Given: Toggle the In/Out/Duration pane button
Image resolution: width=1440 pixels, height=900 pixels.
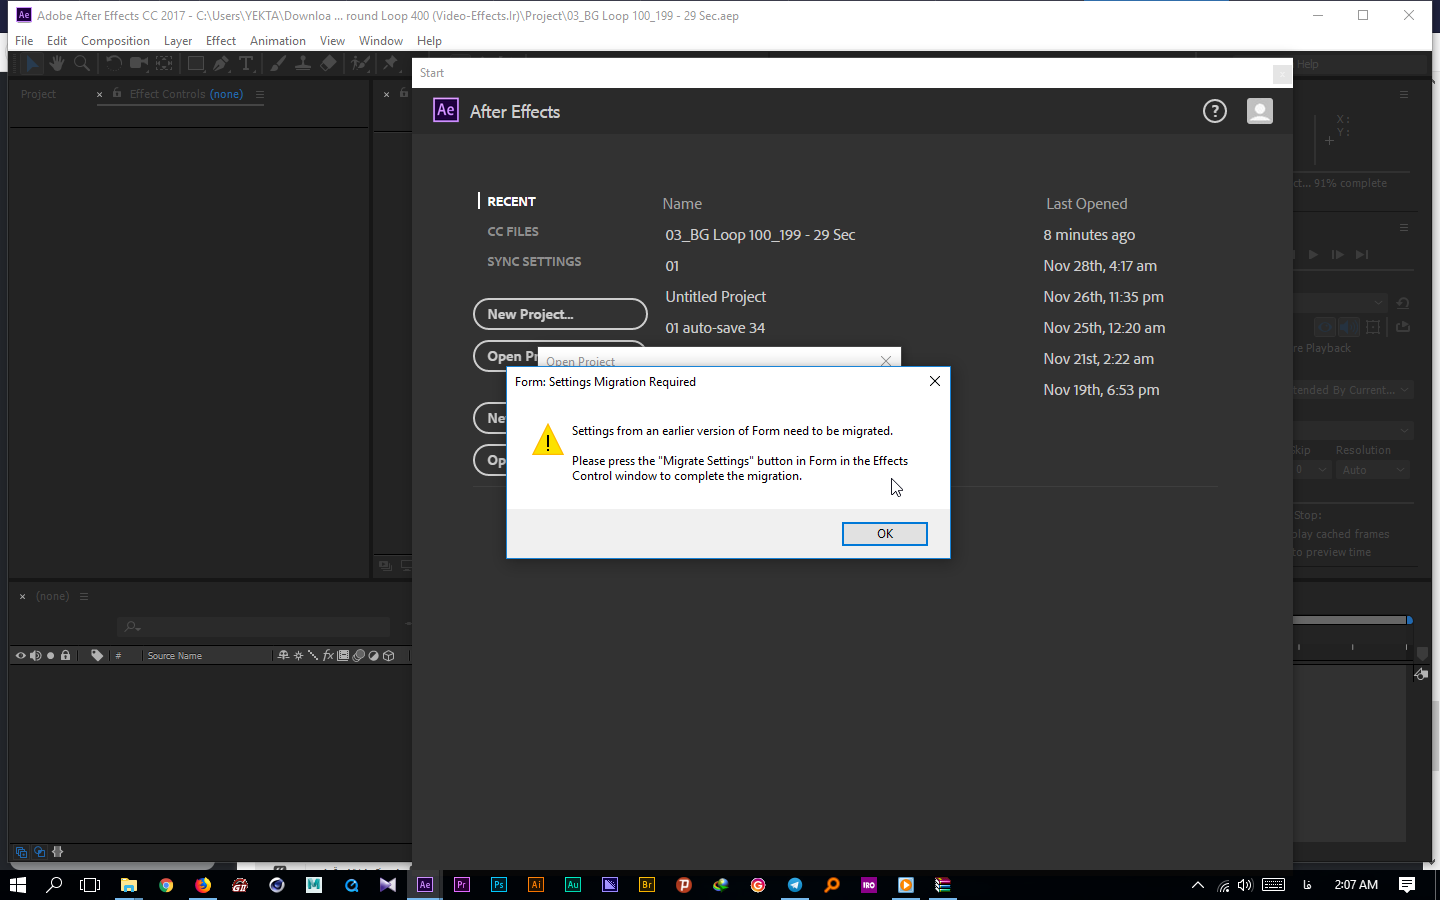Looking at the screenshot, I should click(x=58, y=852).
